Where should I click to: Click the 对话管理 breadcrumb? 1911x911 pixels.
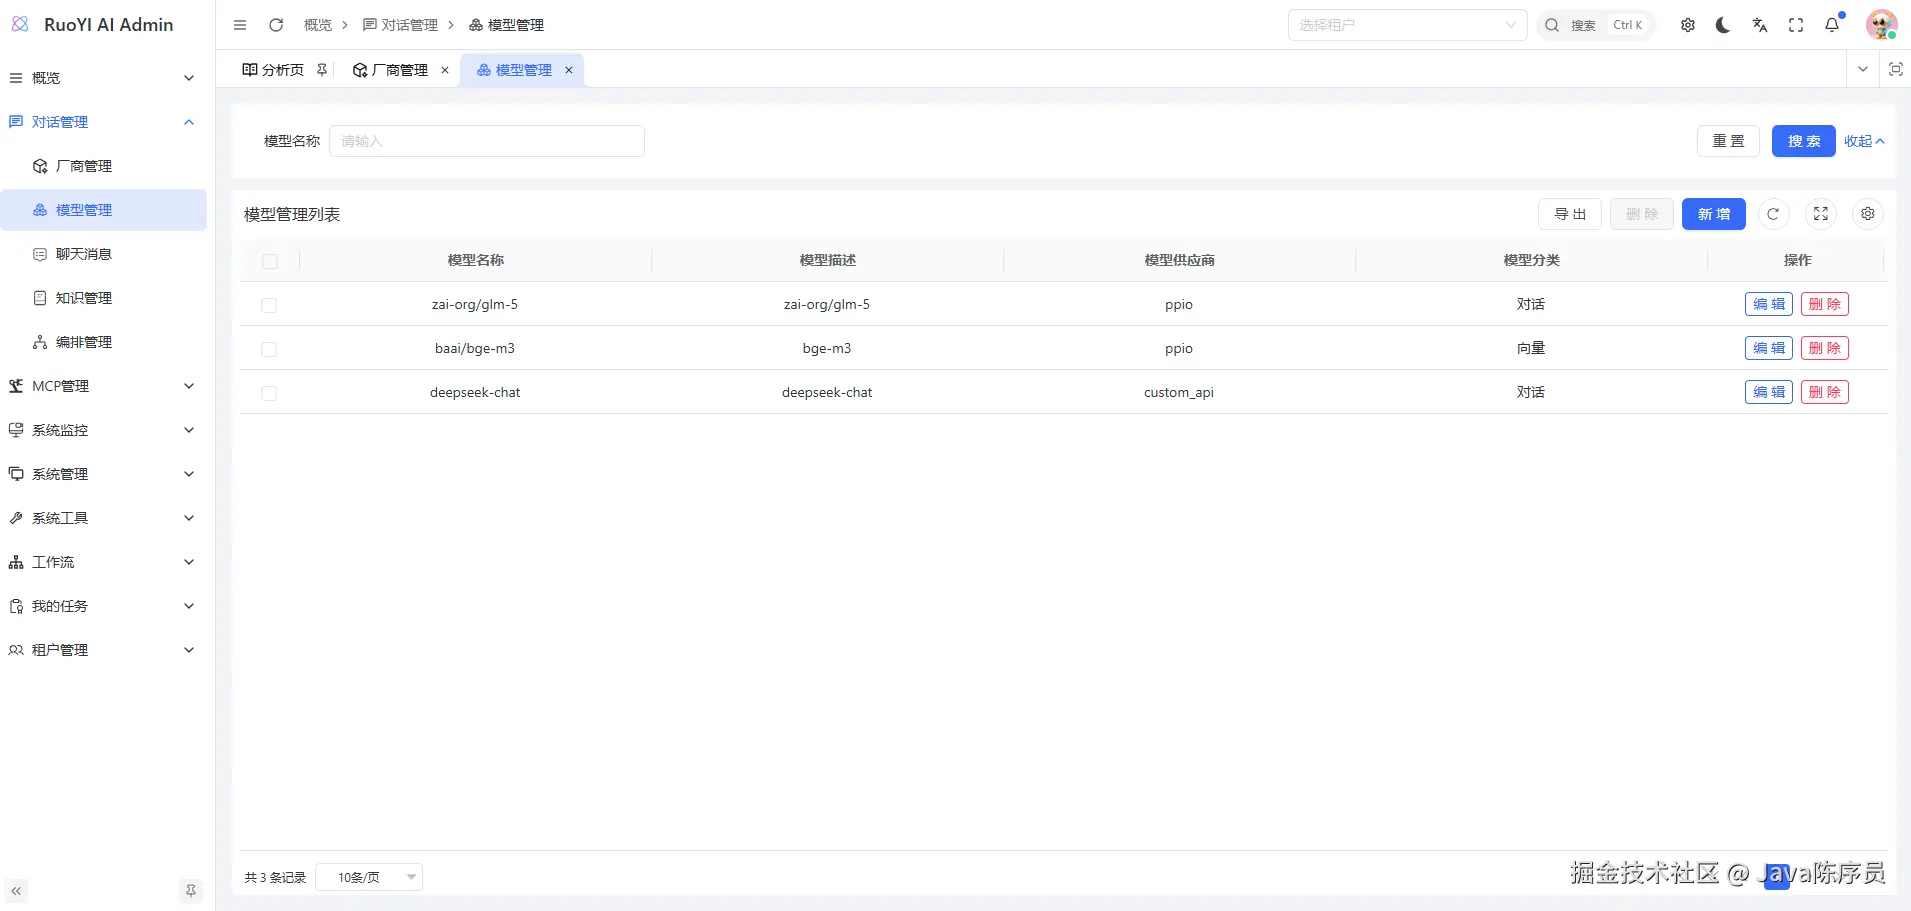click(x=400, y=25)
